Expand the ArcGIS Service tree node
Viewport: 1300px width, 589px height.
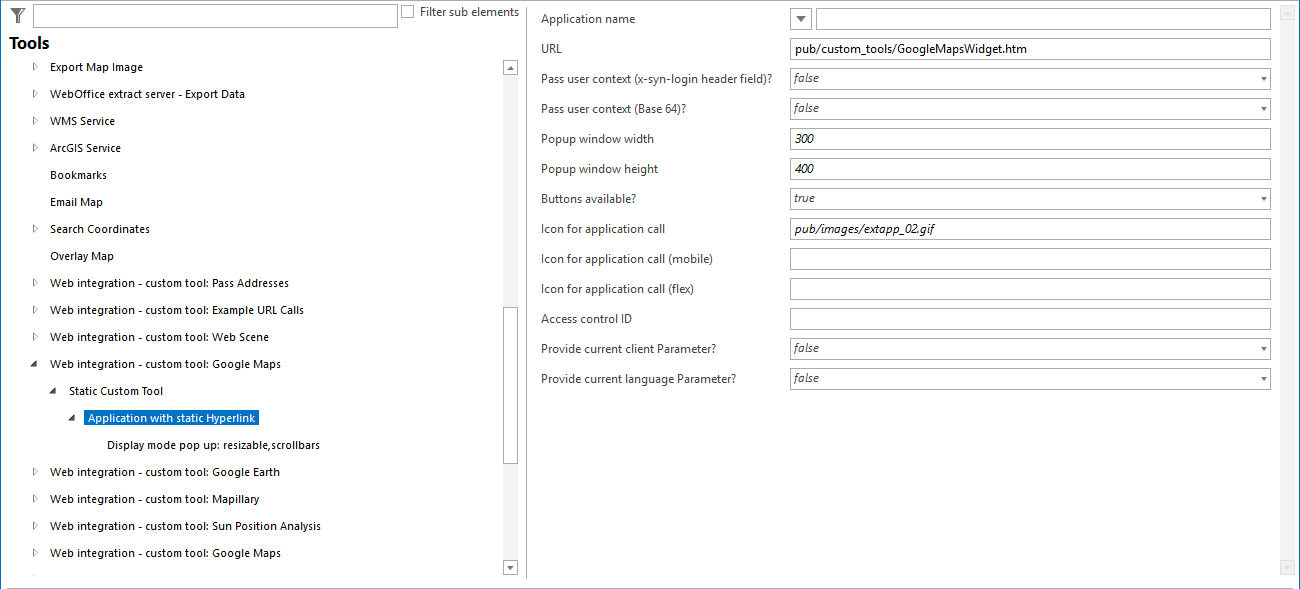(x=34, y=147)
